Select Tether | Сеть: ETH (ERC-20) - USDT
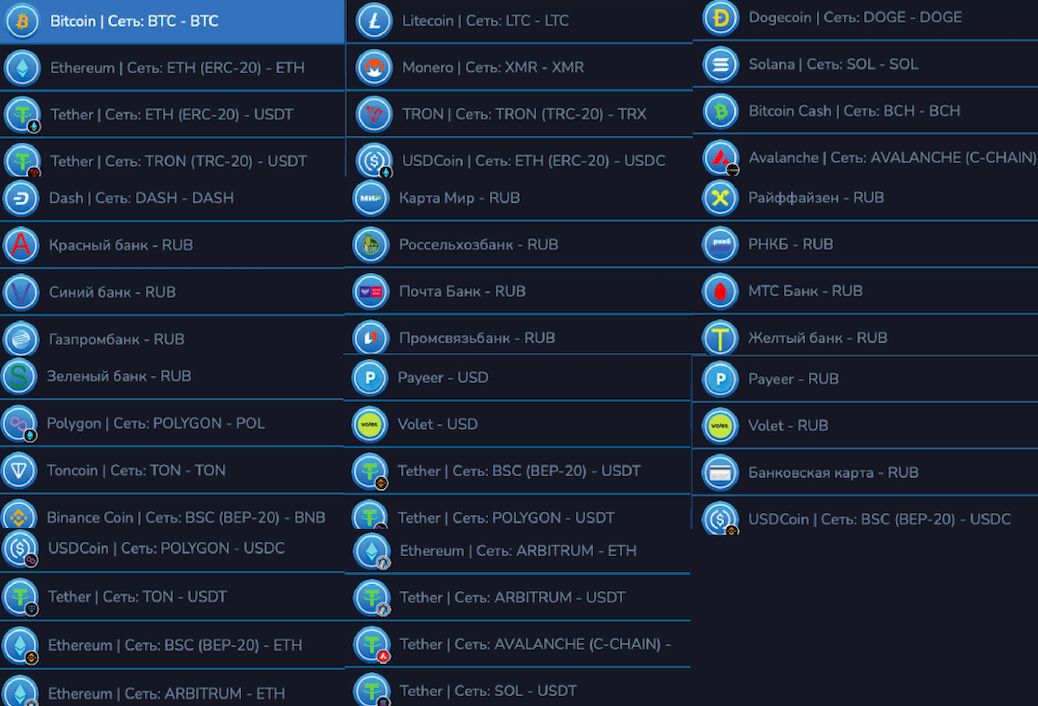Viewport: 1038px width, 706px height. click(x=172, y=115)
